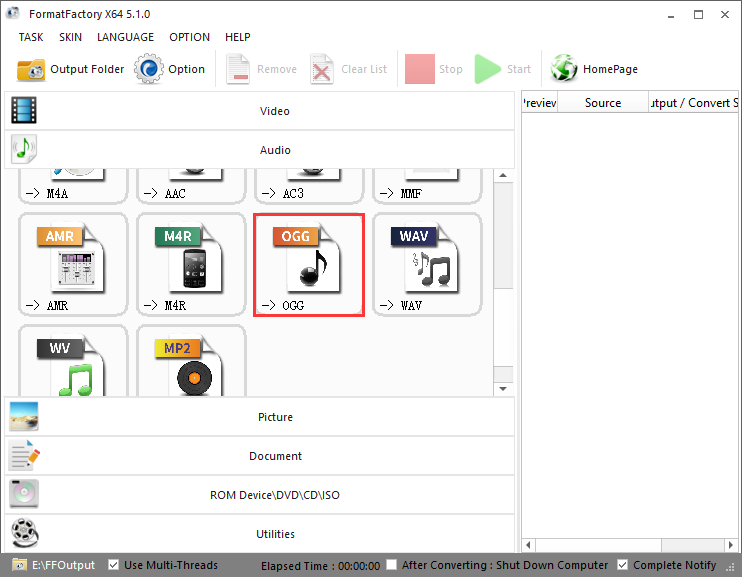Click the Output / Convert State column header
This screenshot has width=742, height=577.
point(693,103)
